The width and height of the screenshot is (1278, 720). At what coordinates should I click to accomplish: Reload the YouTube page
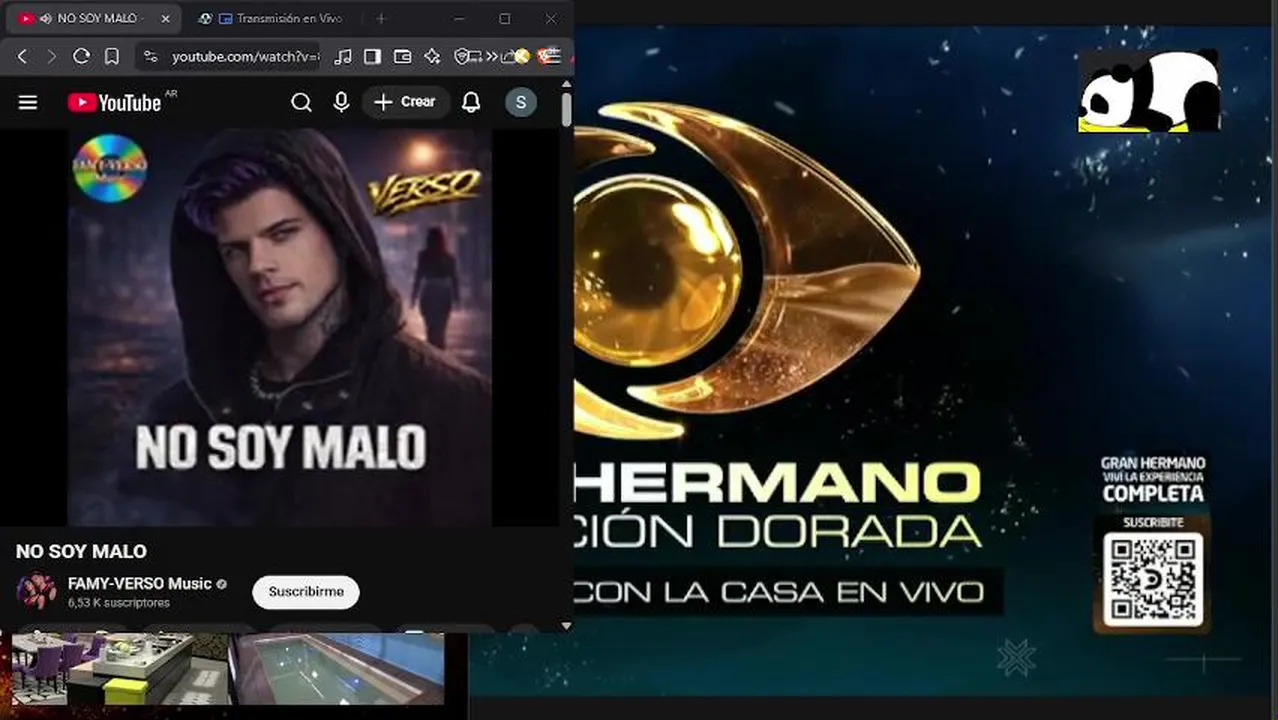pos(81,57)
